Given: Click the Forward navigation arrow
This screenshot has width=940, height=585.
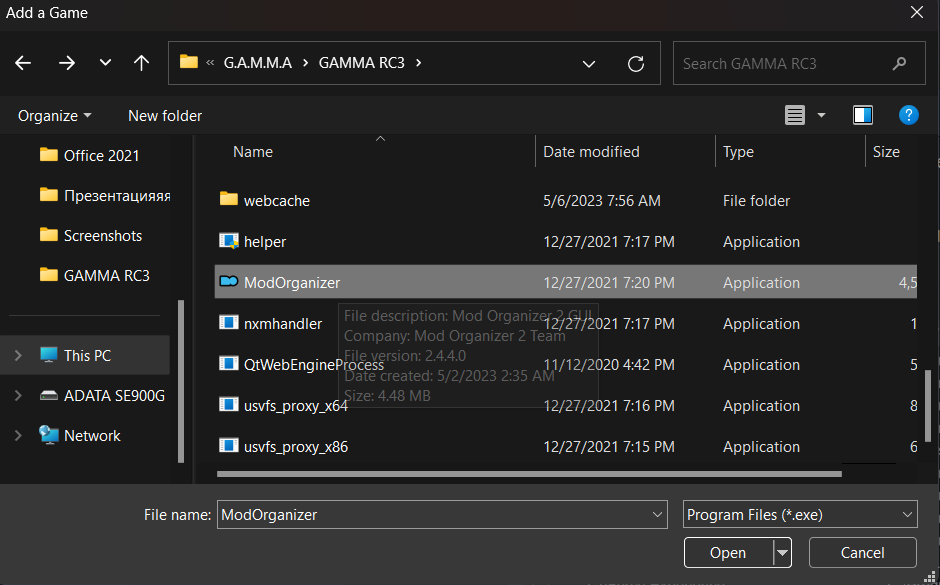Looking at the screenshot, I should click(x=67, y=63).
